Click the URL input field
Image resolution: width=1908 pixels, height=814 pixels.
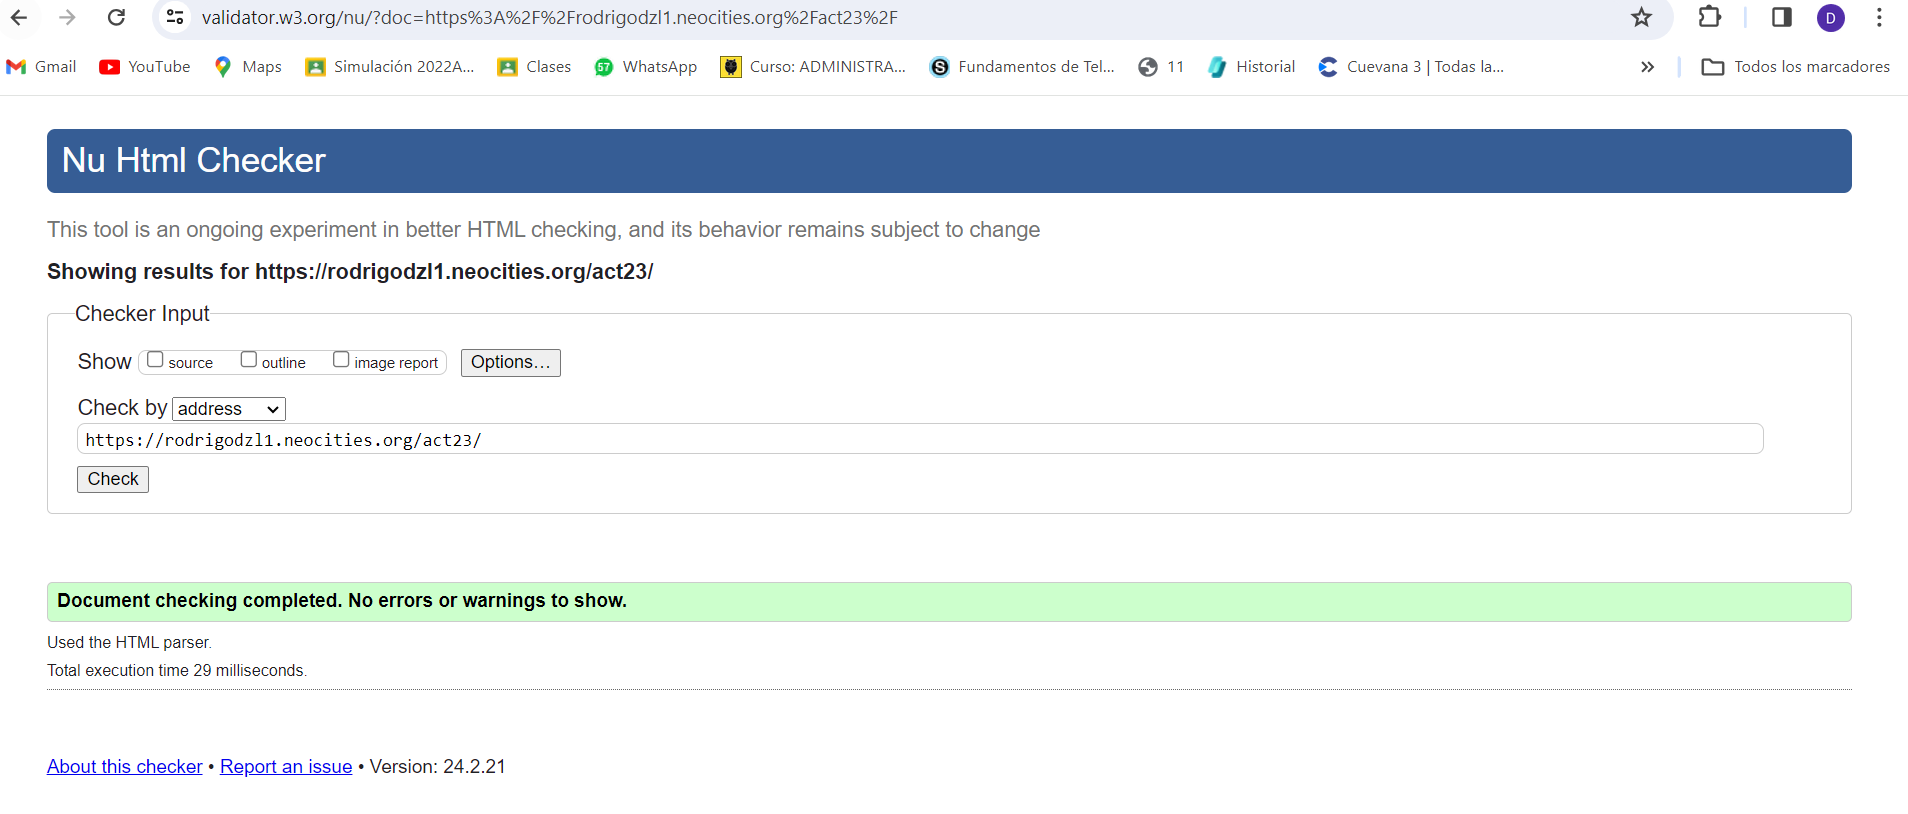coord(920,439)
